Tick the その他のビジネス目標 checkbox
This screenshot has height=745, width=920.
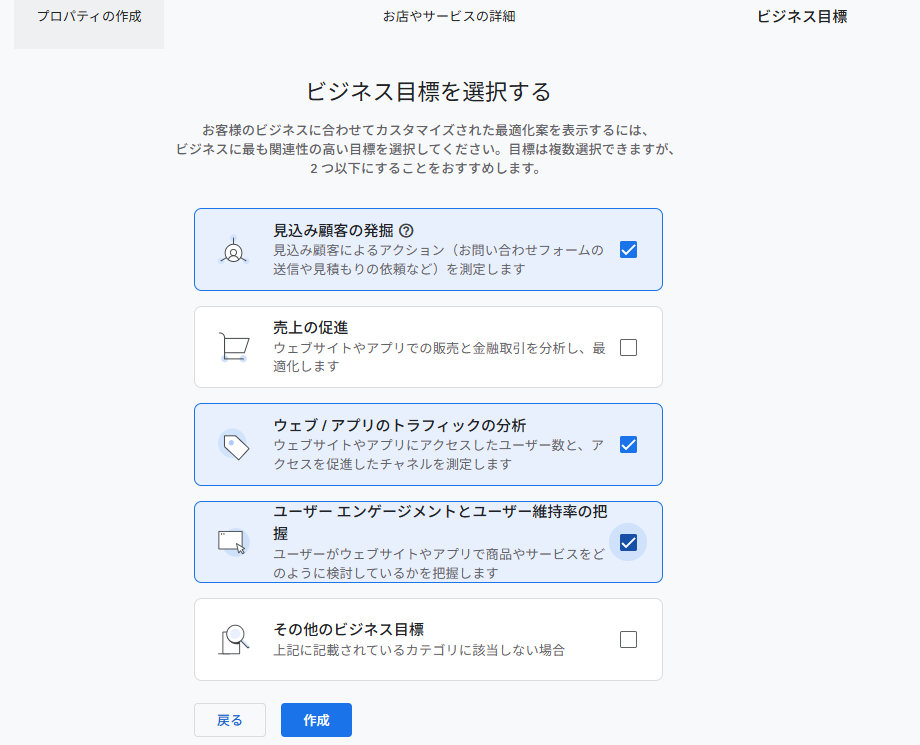(x=628, y=640)
